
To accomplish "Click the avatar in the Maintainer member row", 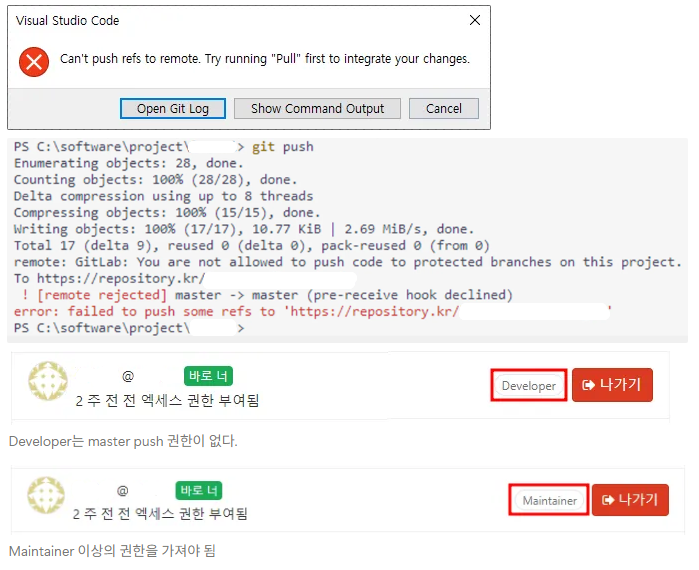I will click(x=46, y=495).
